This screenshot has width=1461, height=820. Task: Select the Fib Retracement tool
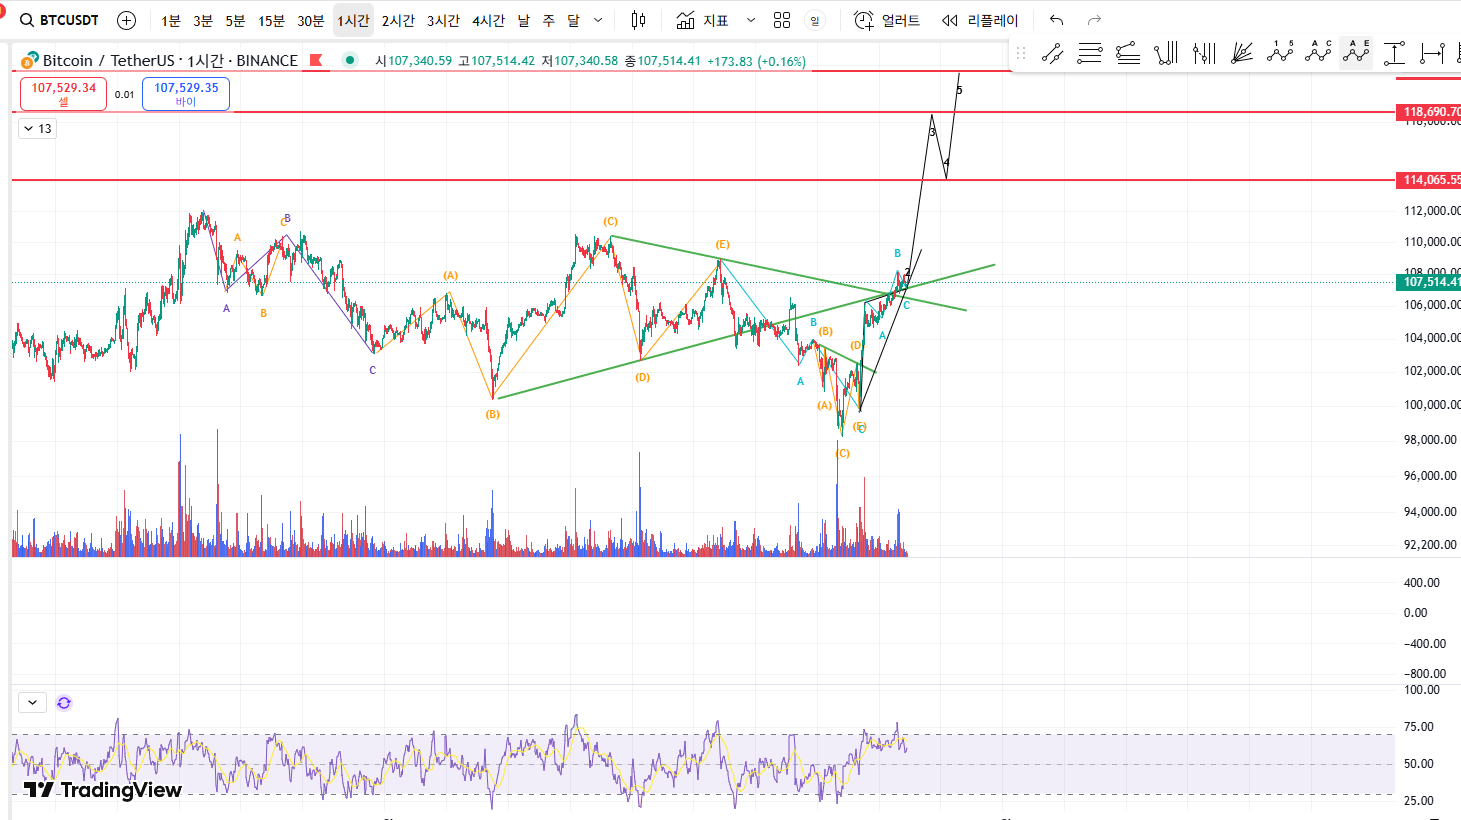(x=1090, y=53)
